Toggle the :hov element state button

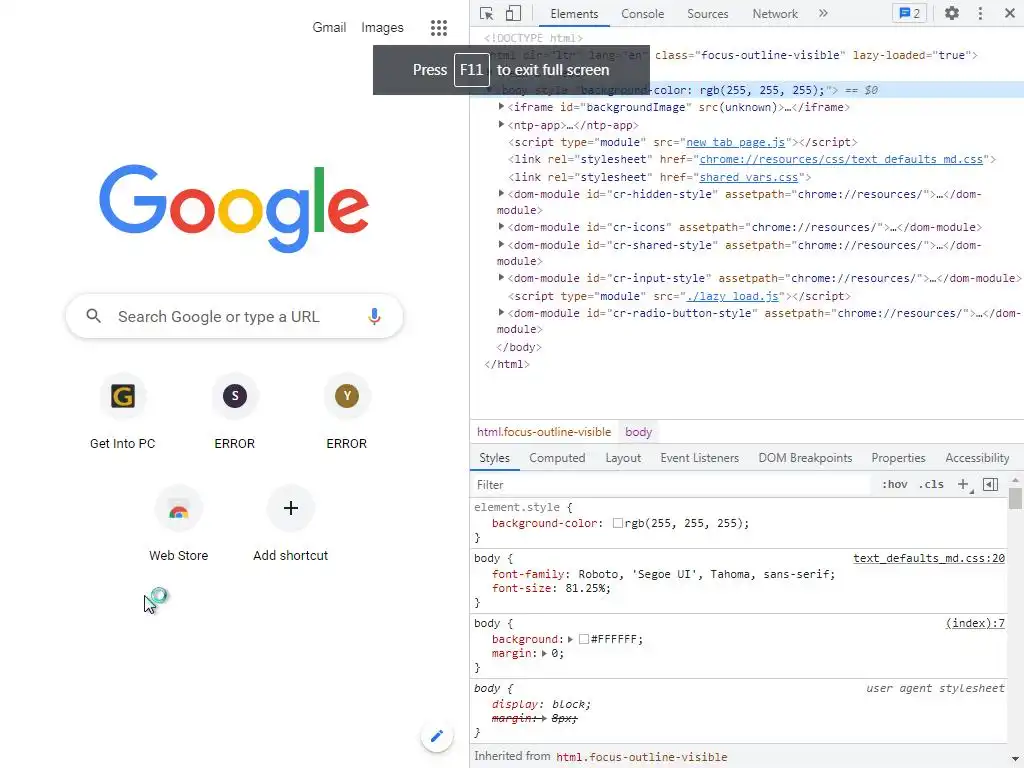point(894,484)
